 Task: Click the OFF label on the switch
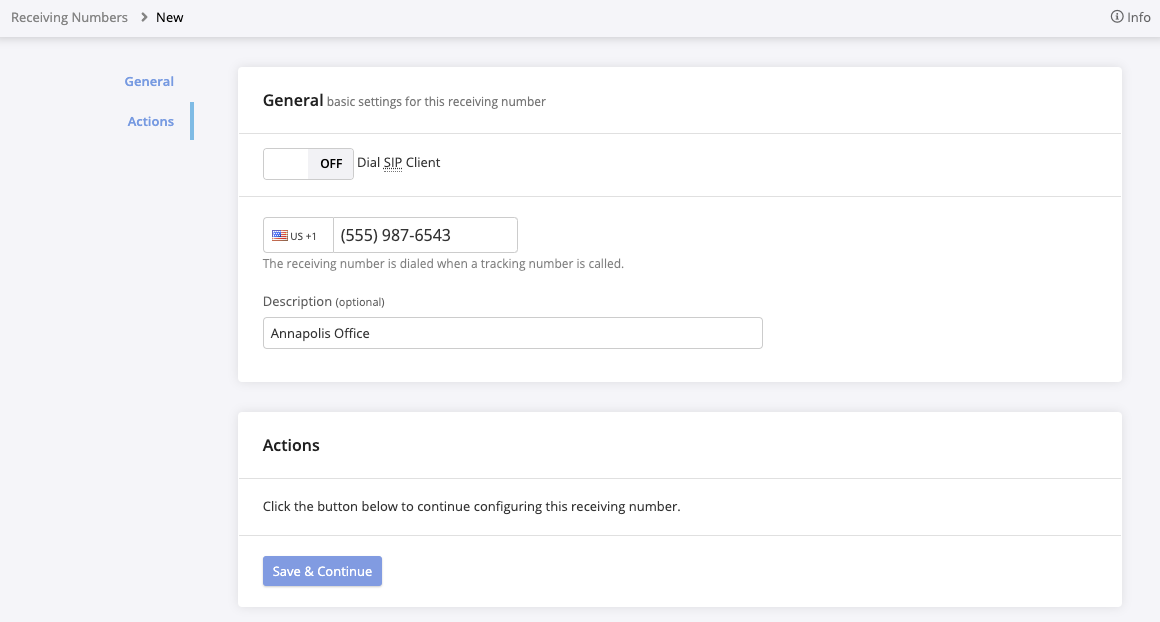point(331,164)
